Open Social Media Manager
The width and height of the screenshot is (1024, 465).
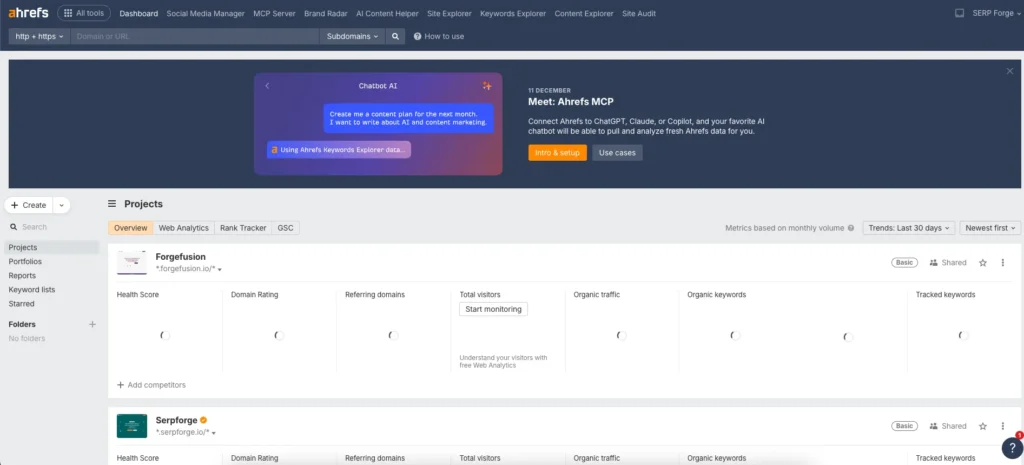pyautogui.click(x=206, y=13)
